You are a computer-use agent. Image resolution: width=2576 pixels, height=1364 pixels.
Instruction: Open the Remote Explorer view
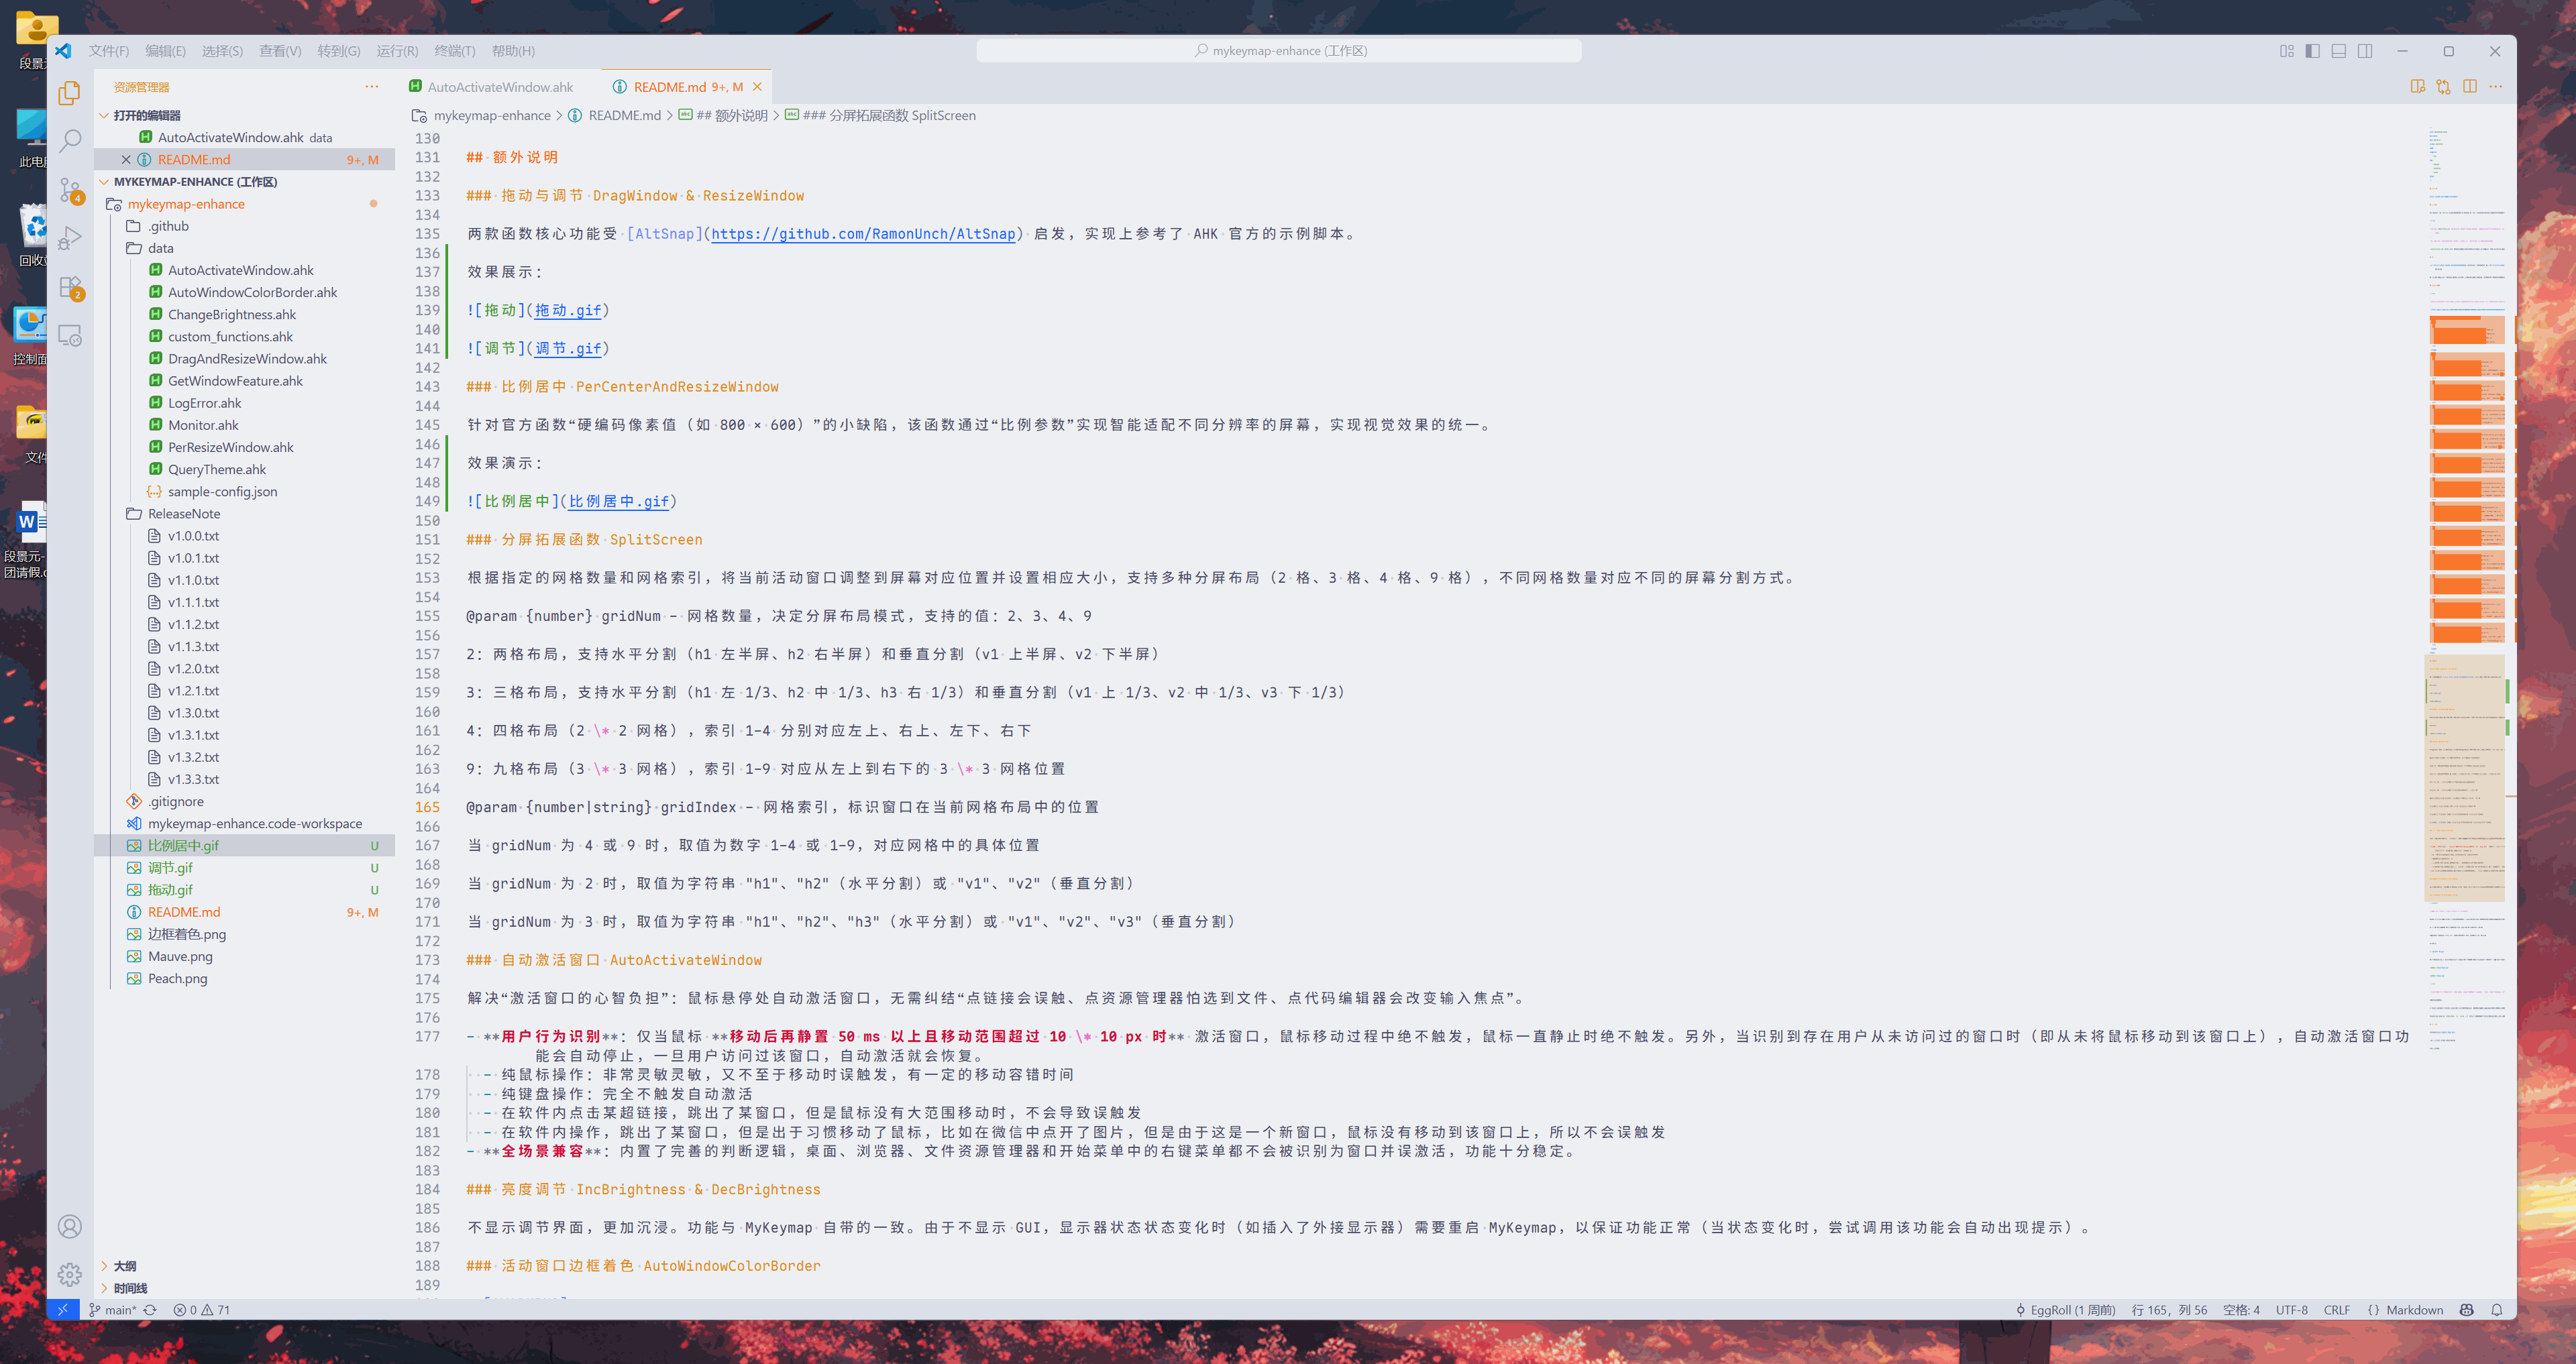[x=70, y=336]
